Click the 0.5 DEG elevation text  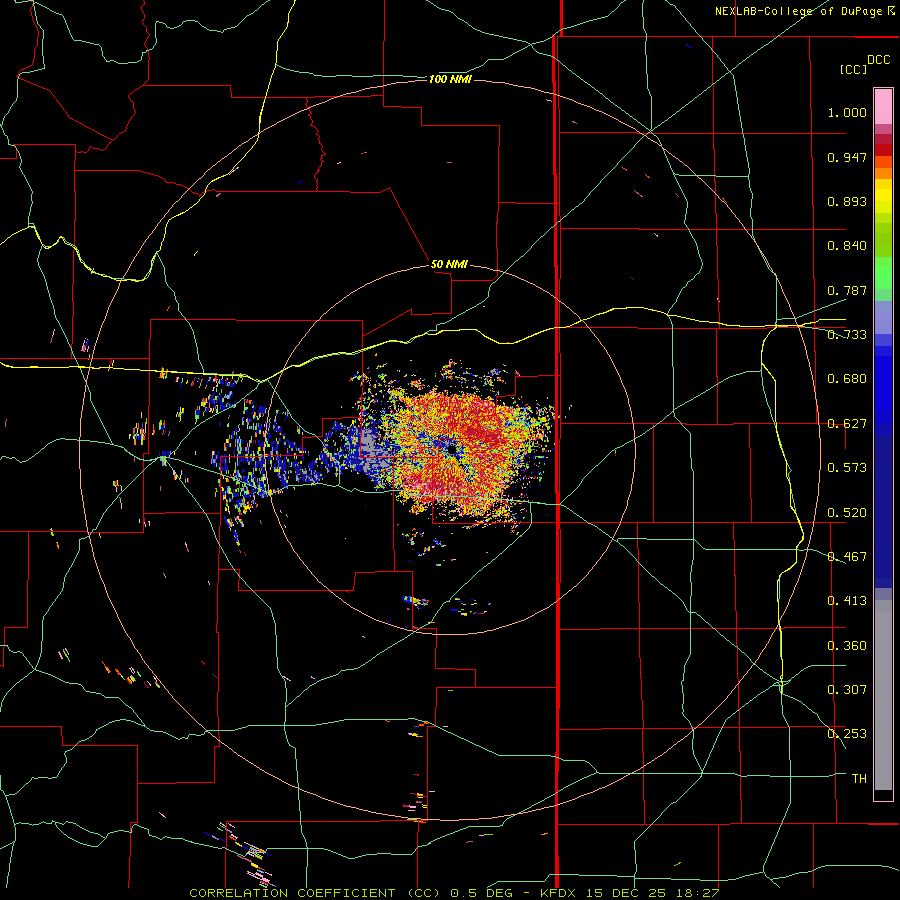point(482,893)
